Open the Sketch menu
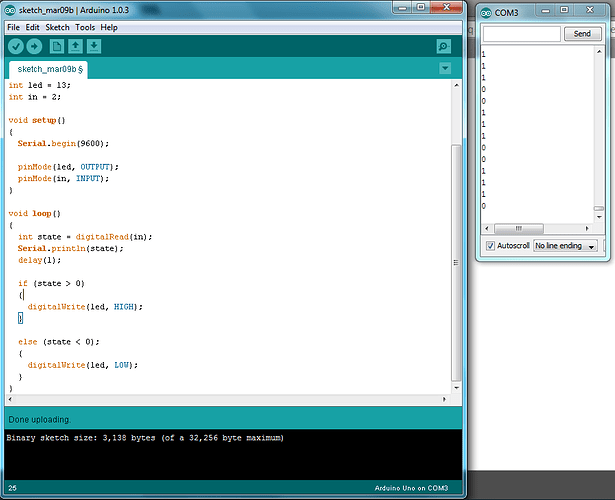Image resolution: width=615 pixels, height=500 pixels. (57, 27)
